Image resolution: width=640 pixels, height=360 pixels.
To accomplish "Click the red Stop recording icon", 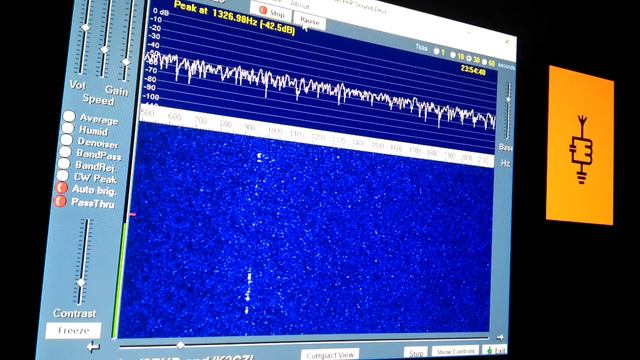I will coord(263,11).
